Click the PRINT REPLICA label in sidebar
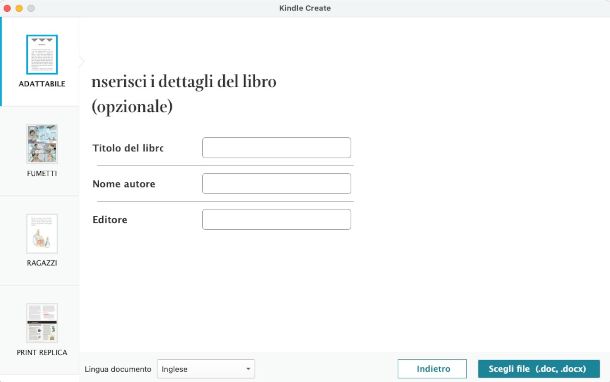The width and height of the screenshot is (610, 382). point(42,352)
